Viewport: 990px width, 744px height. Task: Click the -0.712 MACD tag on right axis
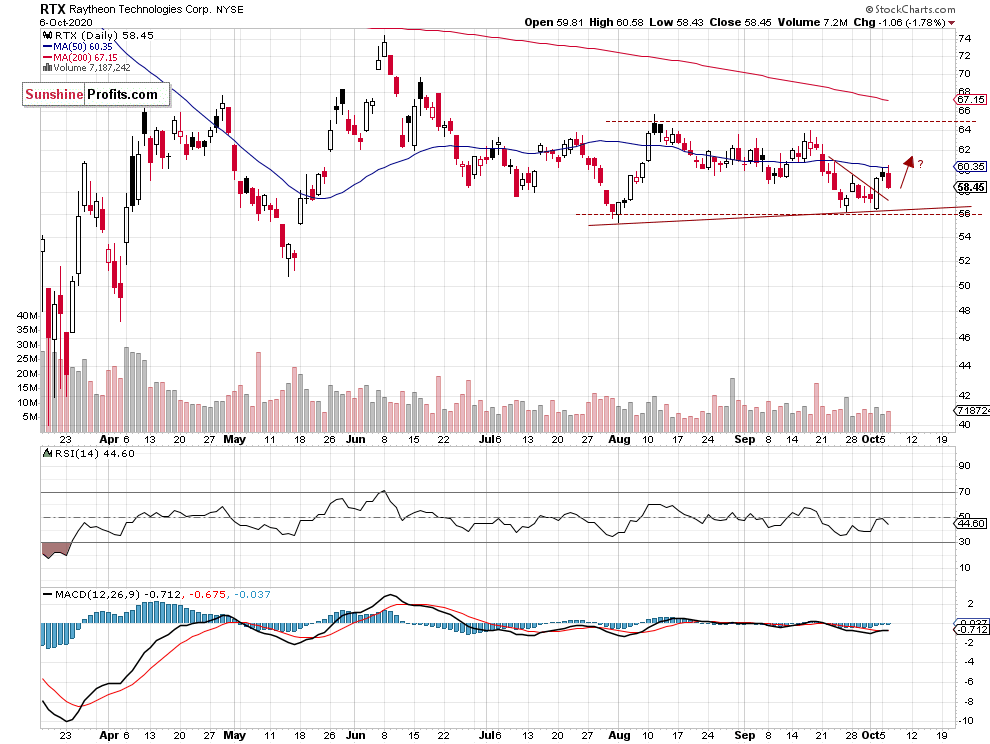point(970,630)
